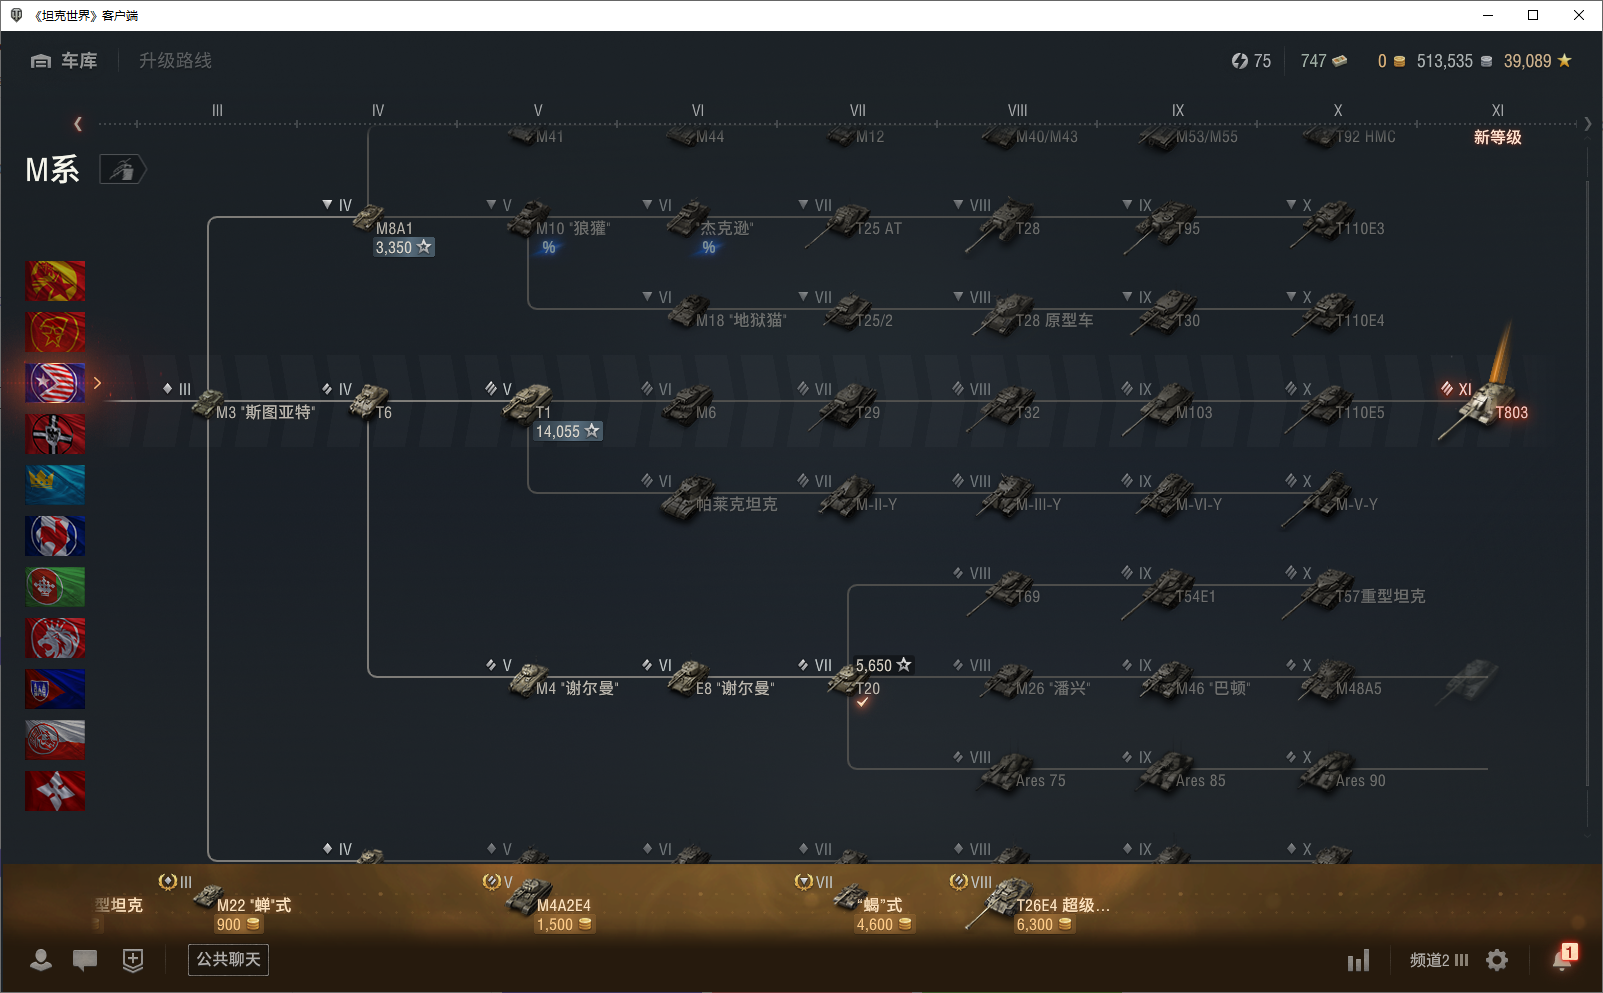The height and width of the screenshot is (993, 1603).
Task: Toggle the blueprint view button beside M系
Action: pyautogui.click(x=122, y=170)
